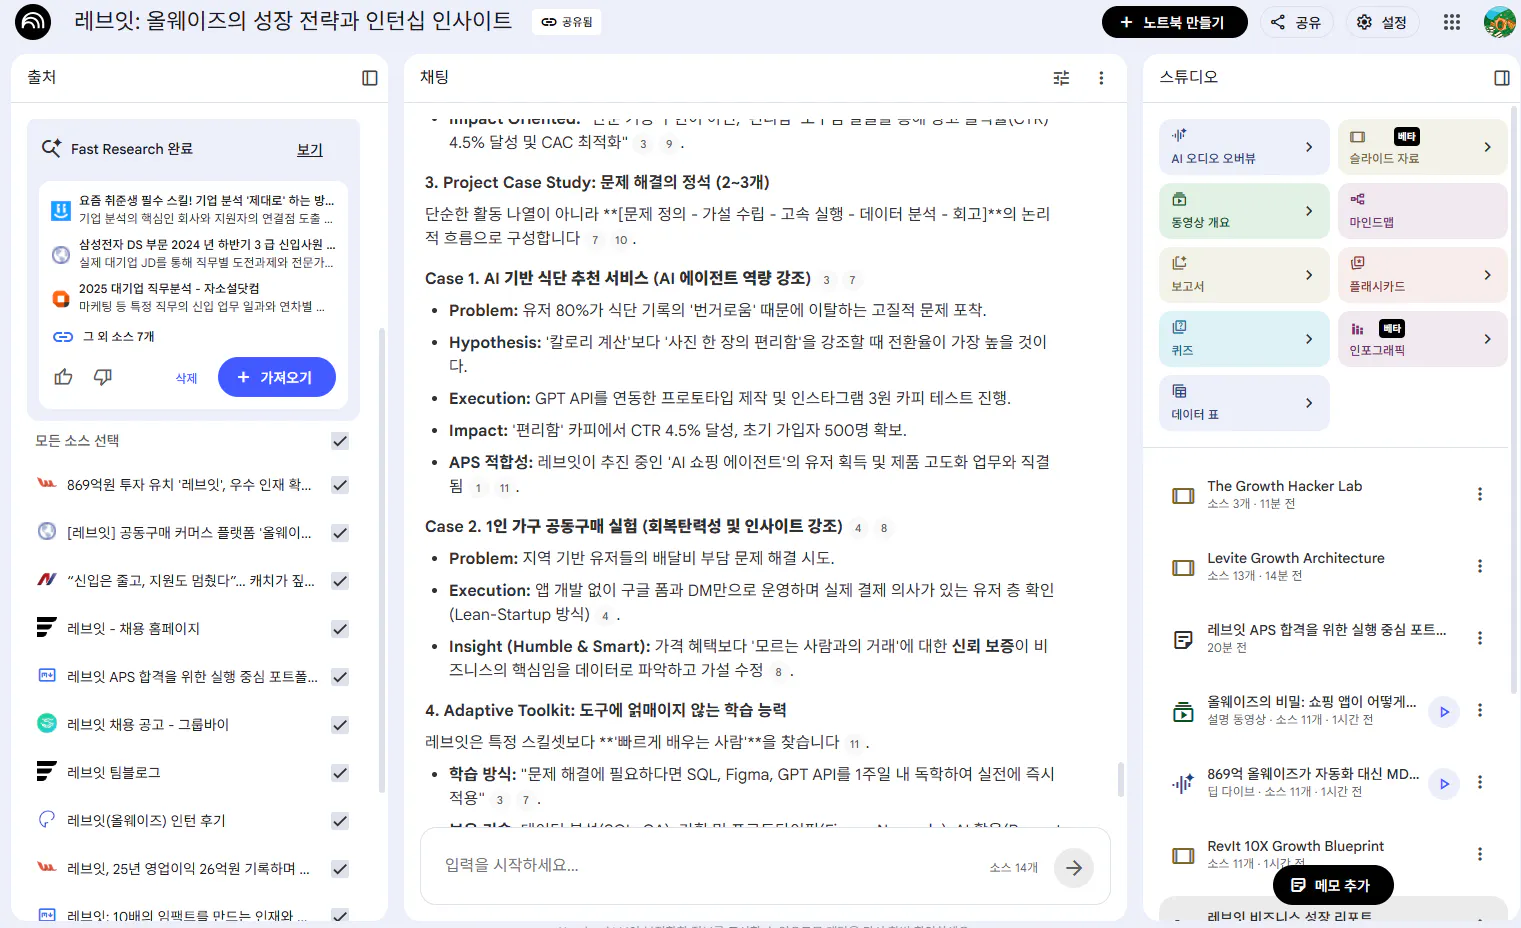Uncheck source 레브잇 APS 합격을 위한 실행 중심
Viewport: 1521px width, 928px height.
tap(340, 677)
